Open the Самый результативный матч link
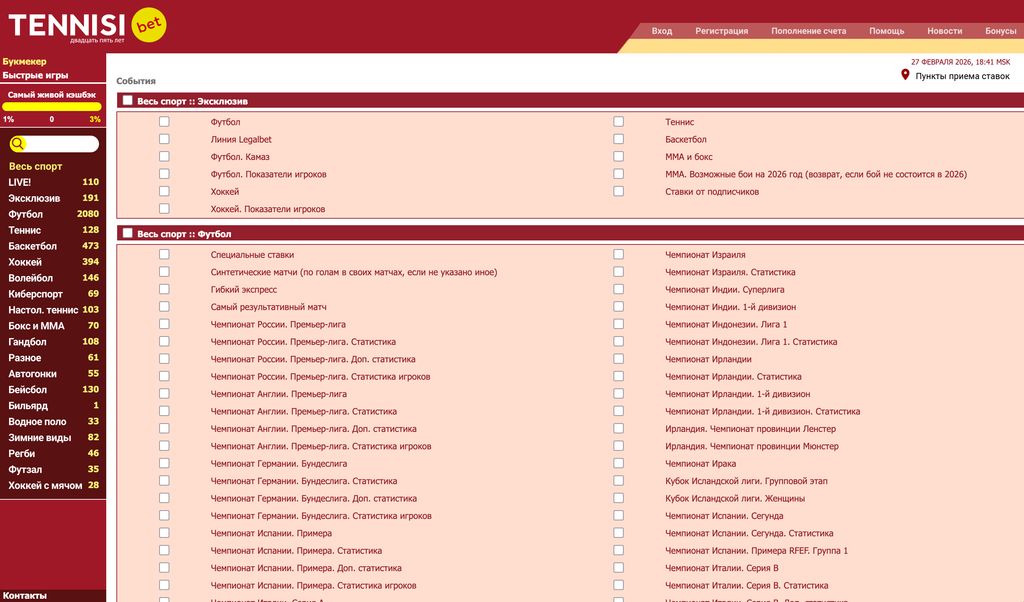This screenshot has height=602, width=1024. [x=268, y=307]
